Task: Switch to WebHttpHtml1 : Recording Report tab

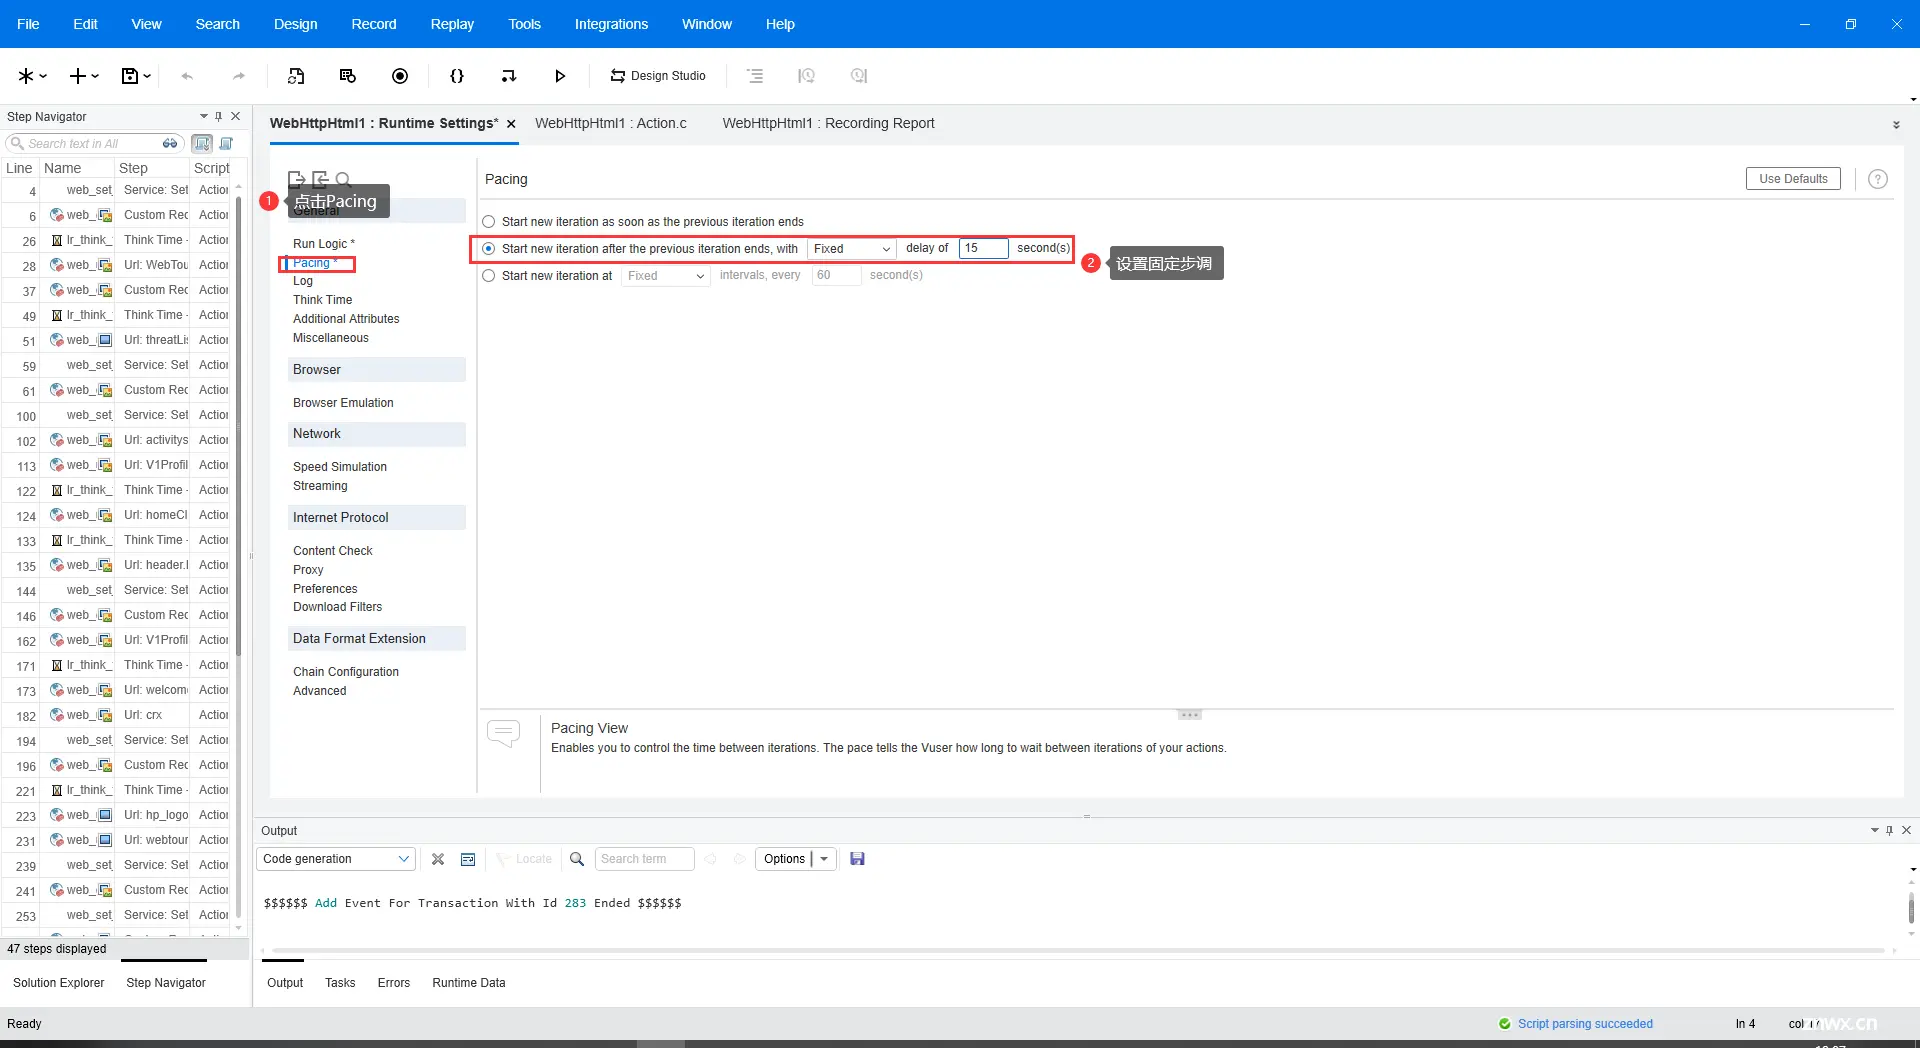Action: tap(828, 123)
